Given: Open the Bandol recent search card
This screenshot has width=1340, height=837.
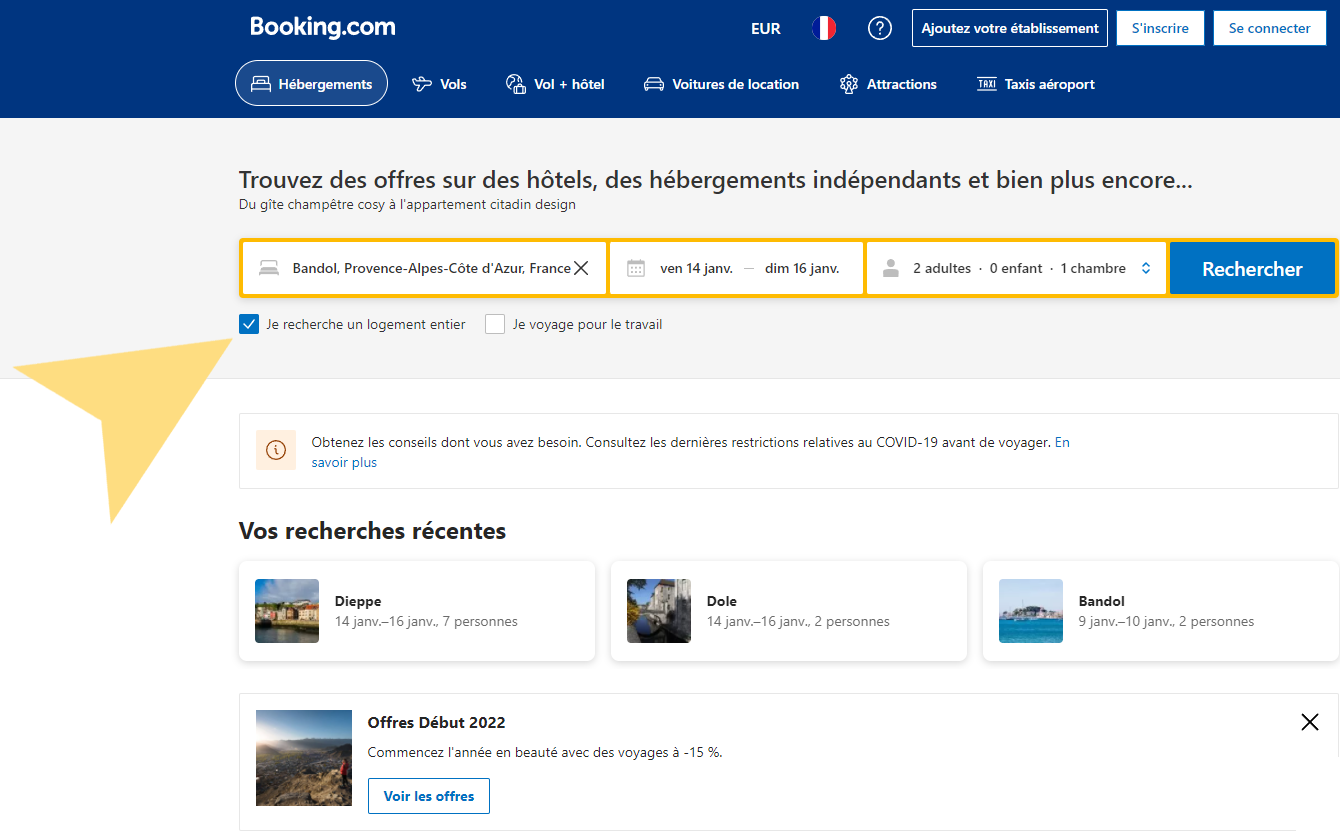Looking at the screenshot, I should (x=1161, y=611).
